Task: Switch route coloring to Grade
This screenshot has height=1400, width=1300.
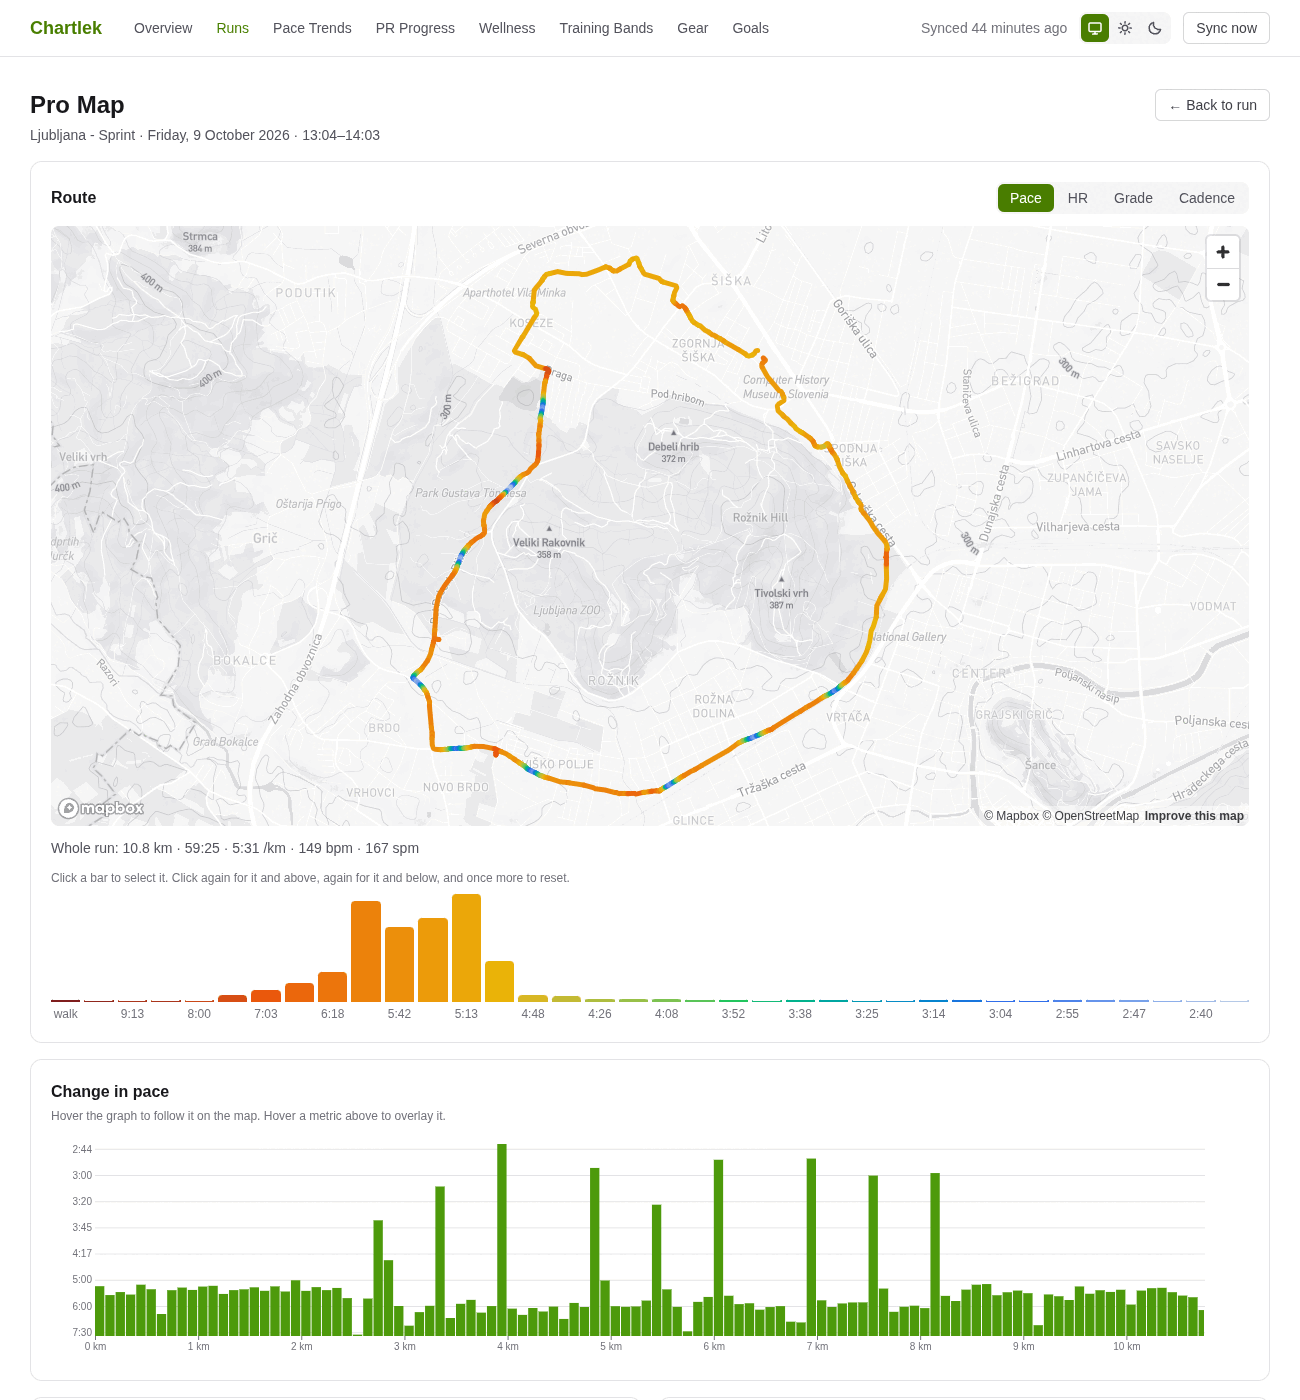Action: point(1133,198)
